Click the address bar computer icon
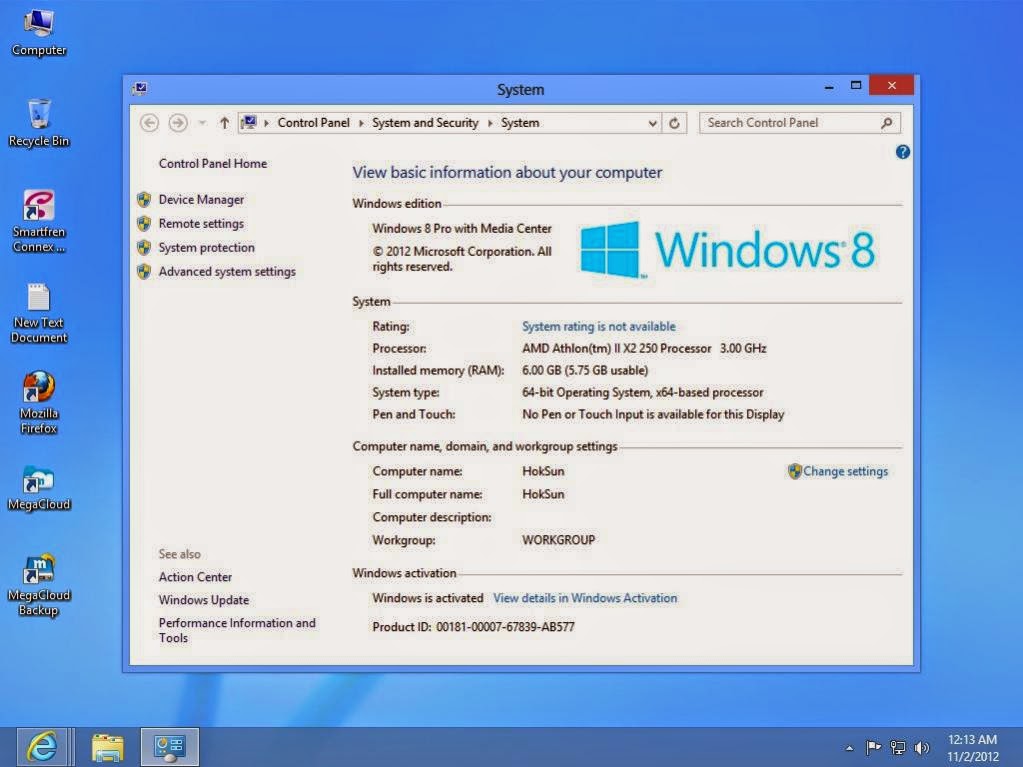Image resolution: width=1023 pixels, height=767 pixels. [x=249, y=123]
